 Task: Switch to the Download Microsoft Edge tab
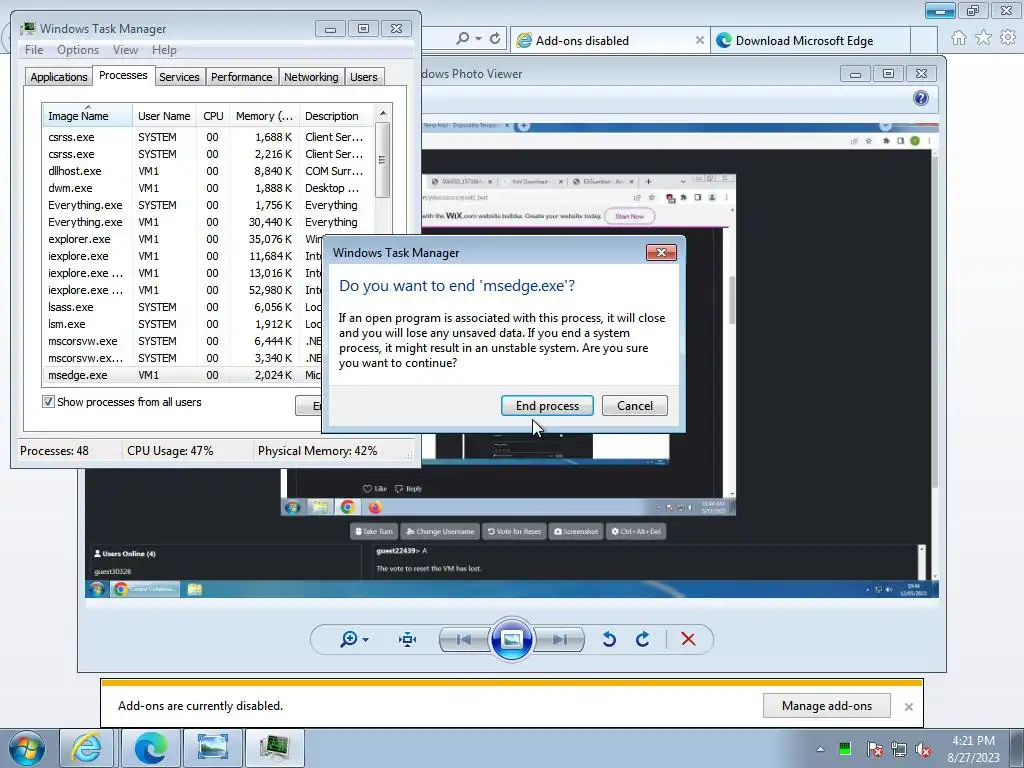810,40
